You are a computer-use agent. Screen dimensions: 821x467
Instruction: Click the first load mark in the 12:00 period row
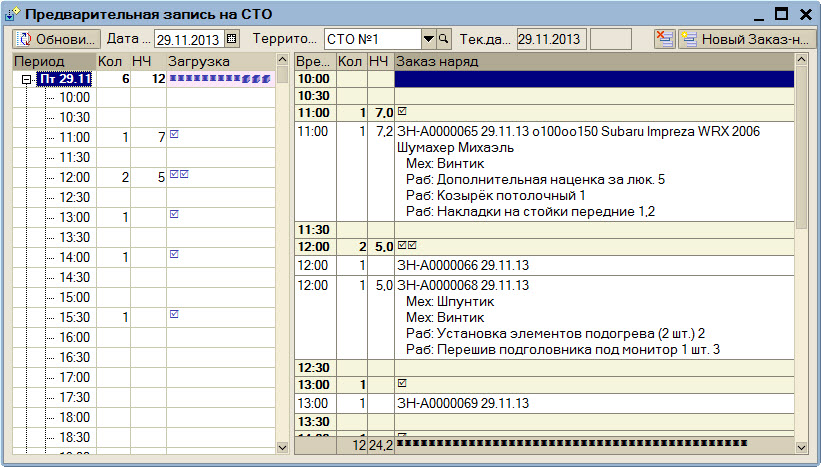click(174, 174)
